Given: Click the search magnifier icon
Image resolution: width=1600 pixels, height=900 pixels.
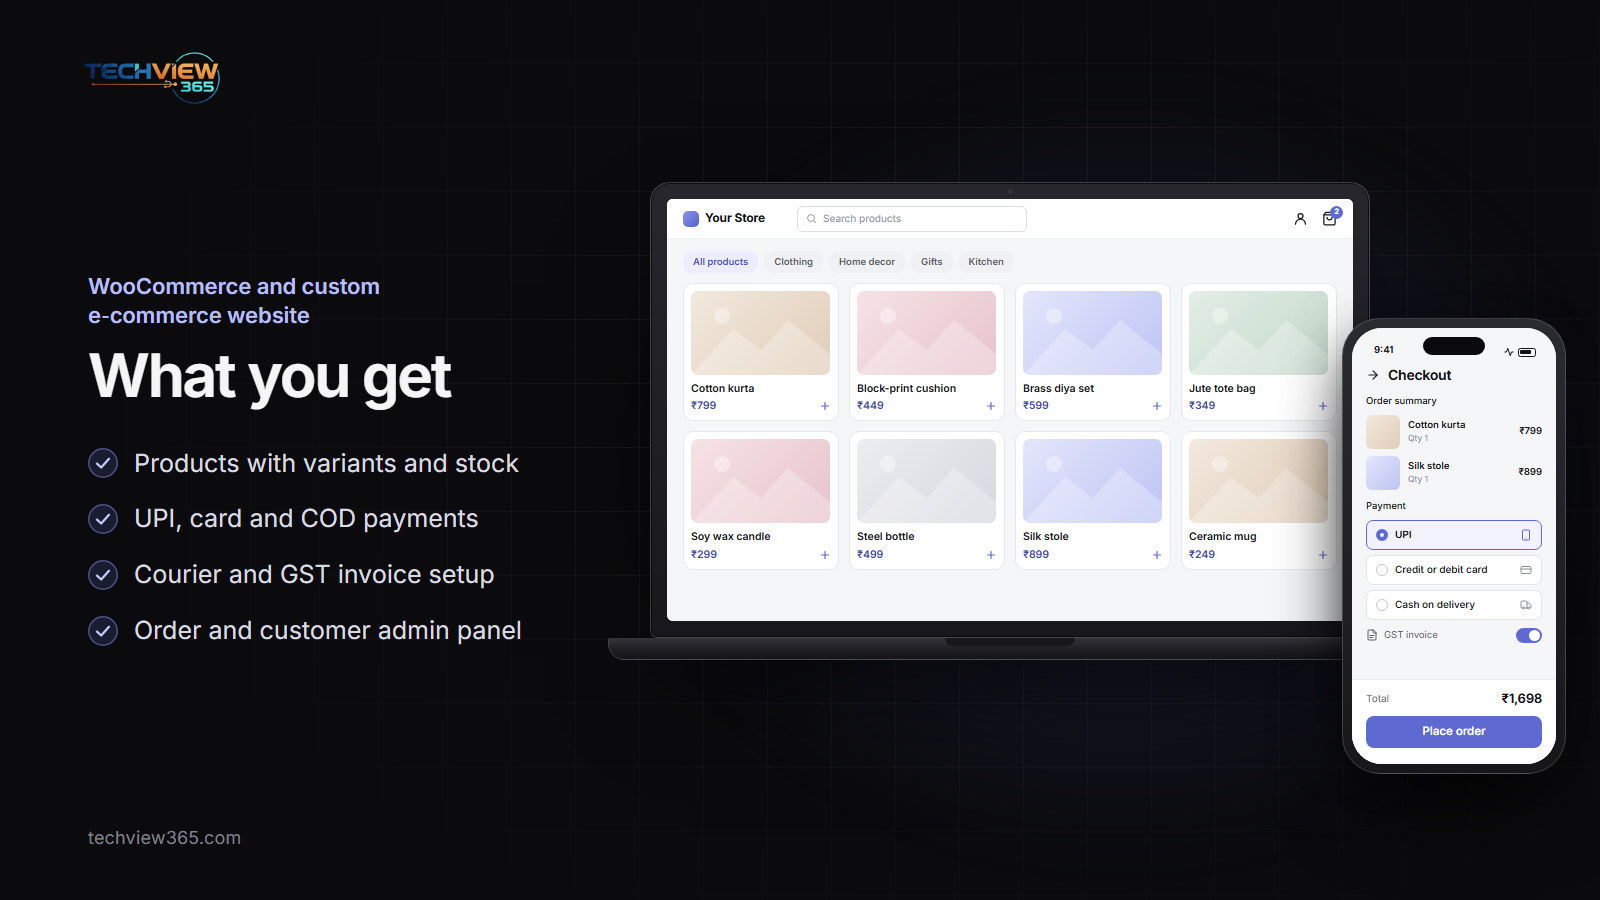Looking at the screenshot, I should [812, 218].
